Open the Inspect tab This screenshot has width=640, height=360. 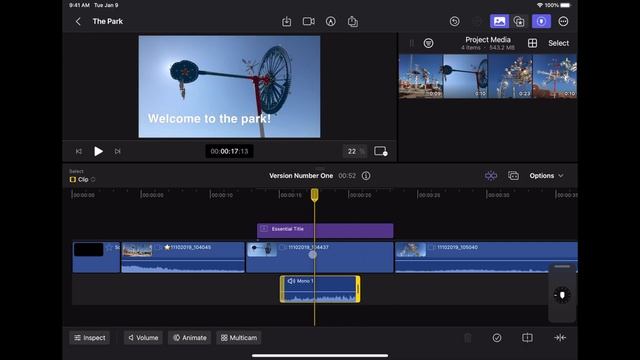90,338
